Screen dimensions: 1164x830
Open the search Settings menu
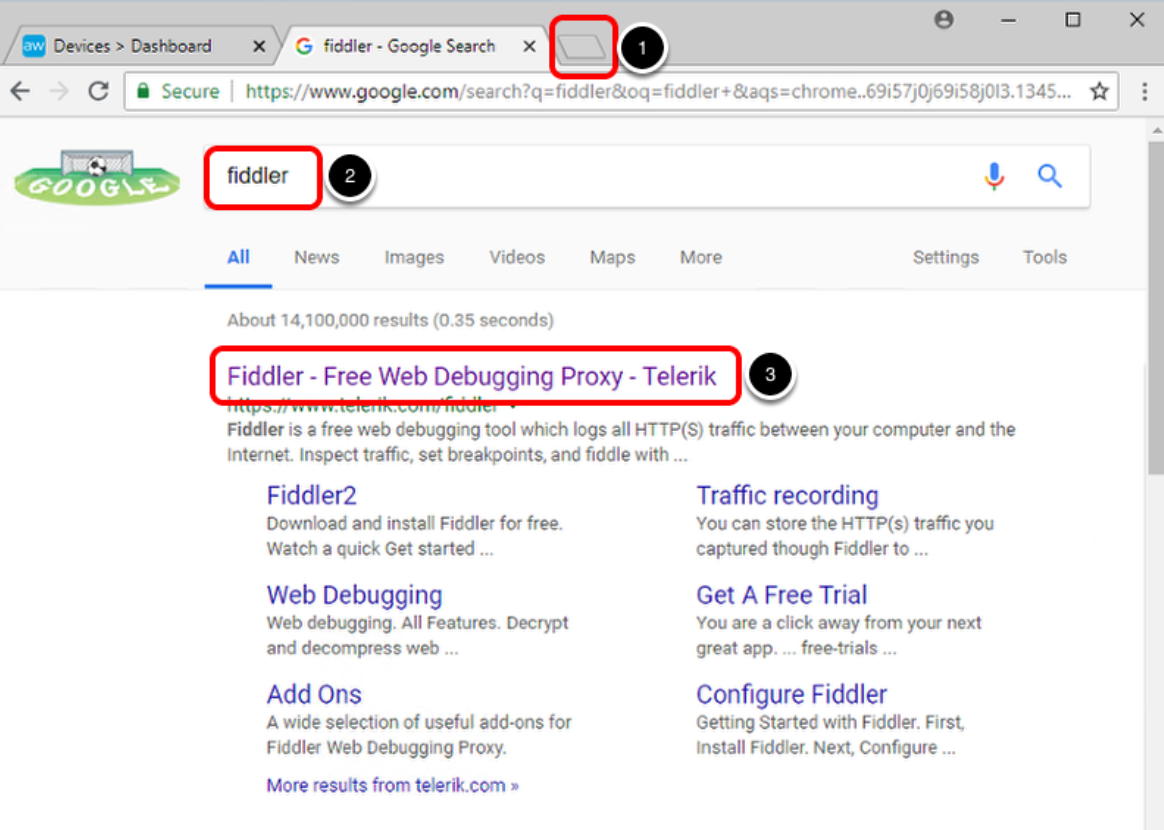pyautogui.click(x=945, y=257)
